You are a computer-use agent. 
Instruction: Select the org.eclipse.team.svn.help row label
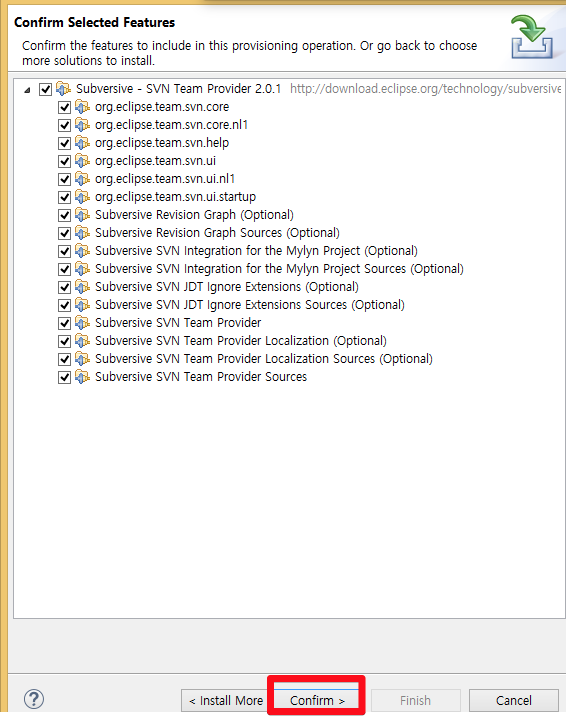click(x=162, y=143)
